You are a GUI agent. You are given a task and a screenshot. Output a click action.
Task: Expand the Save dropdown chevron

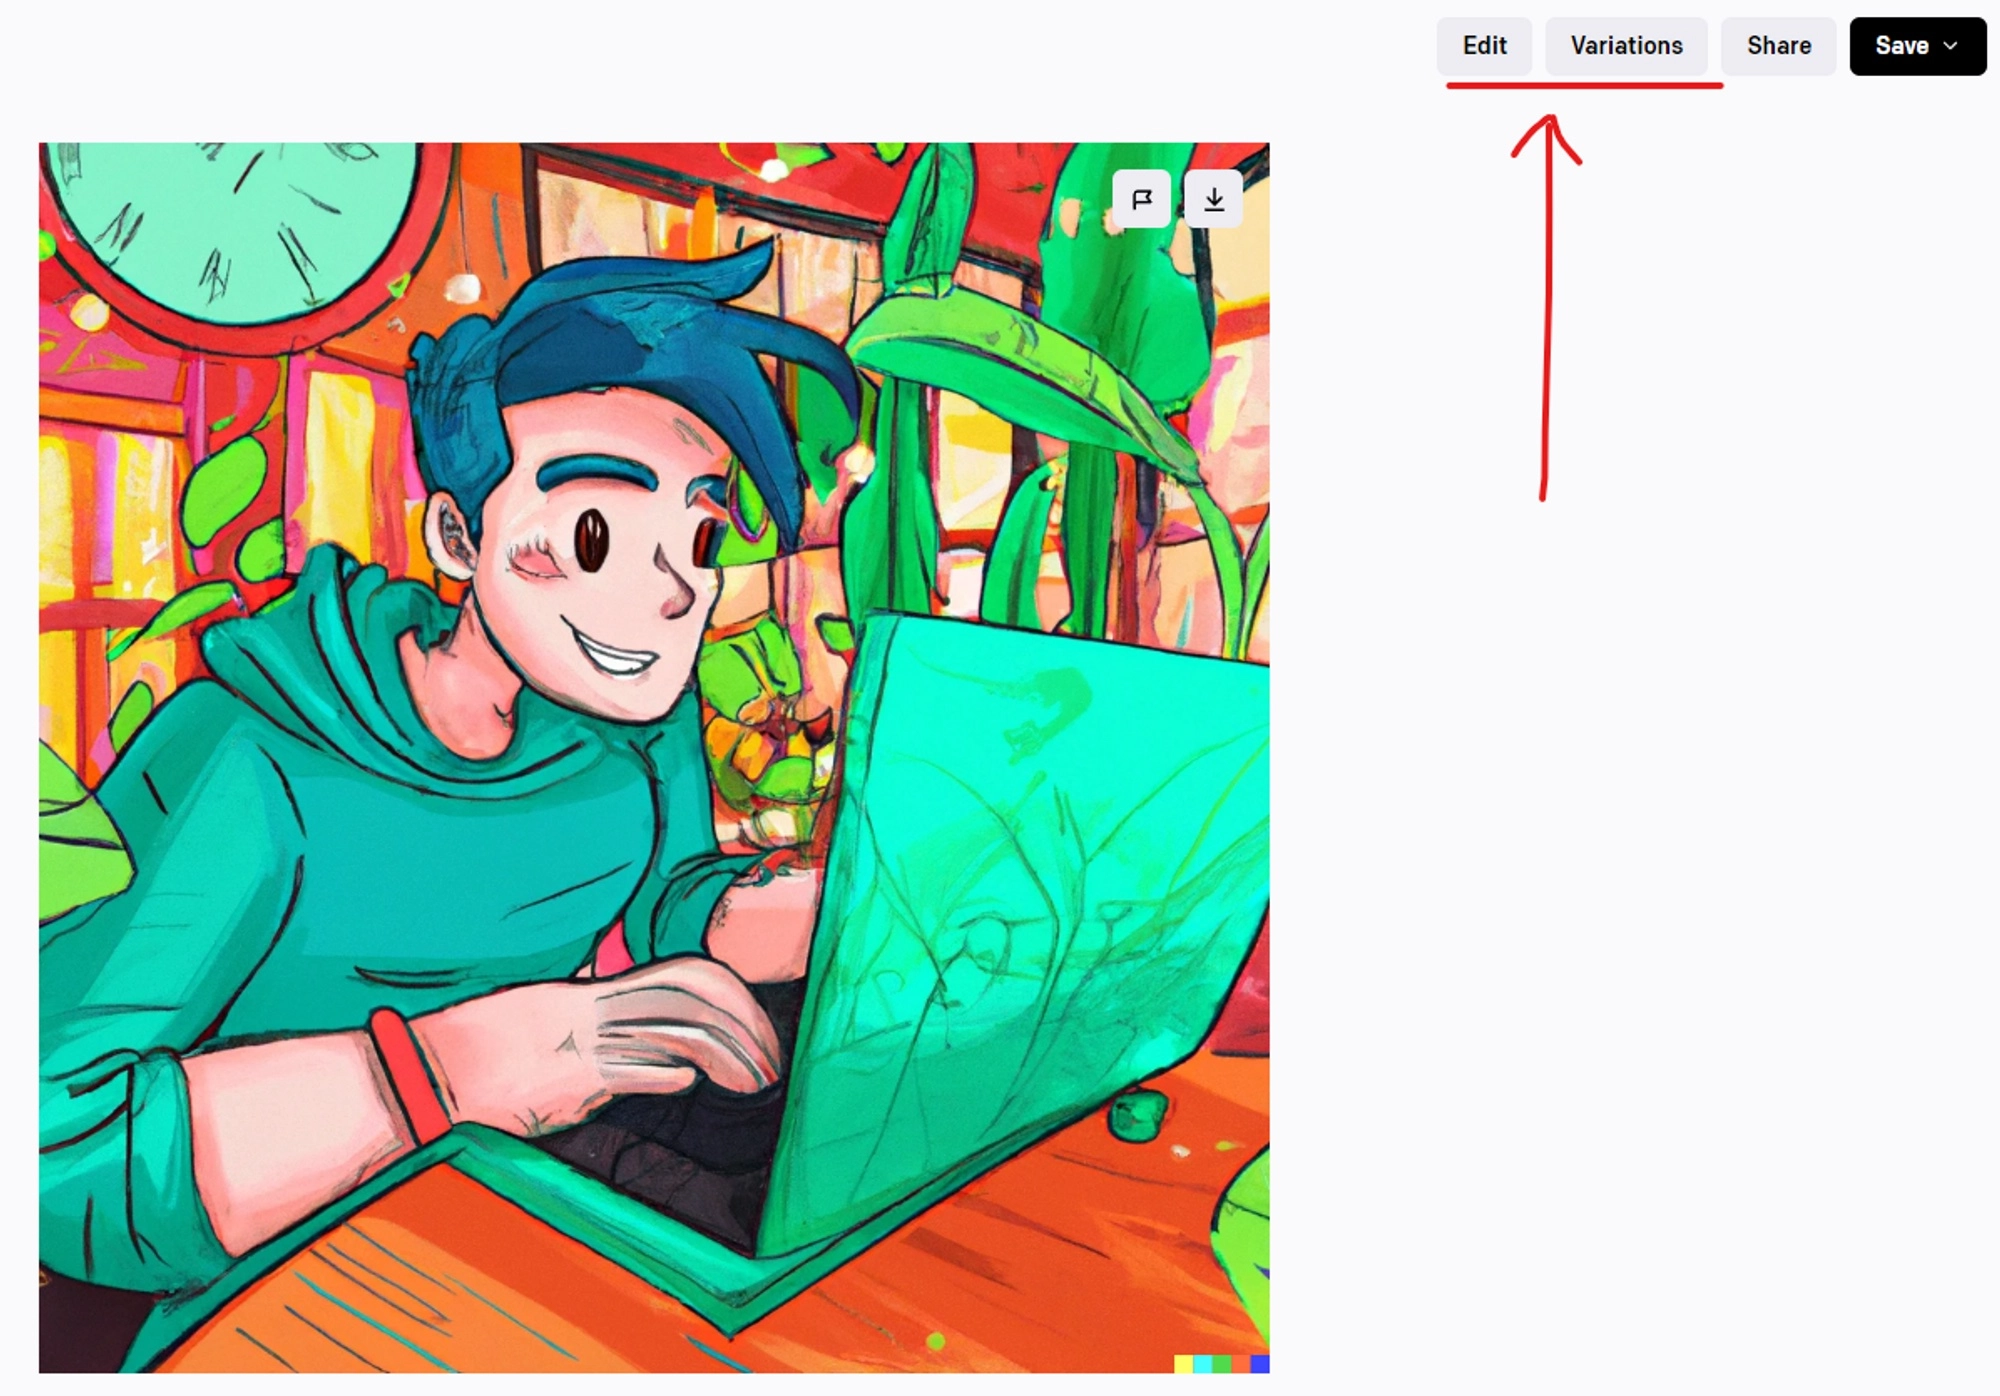coord(1950,46)
